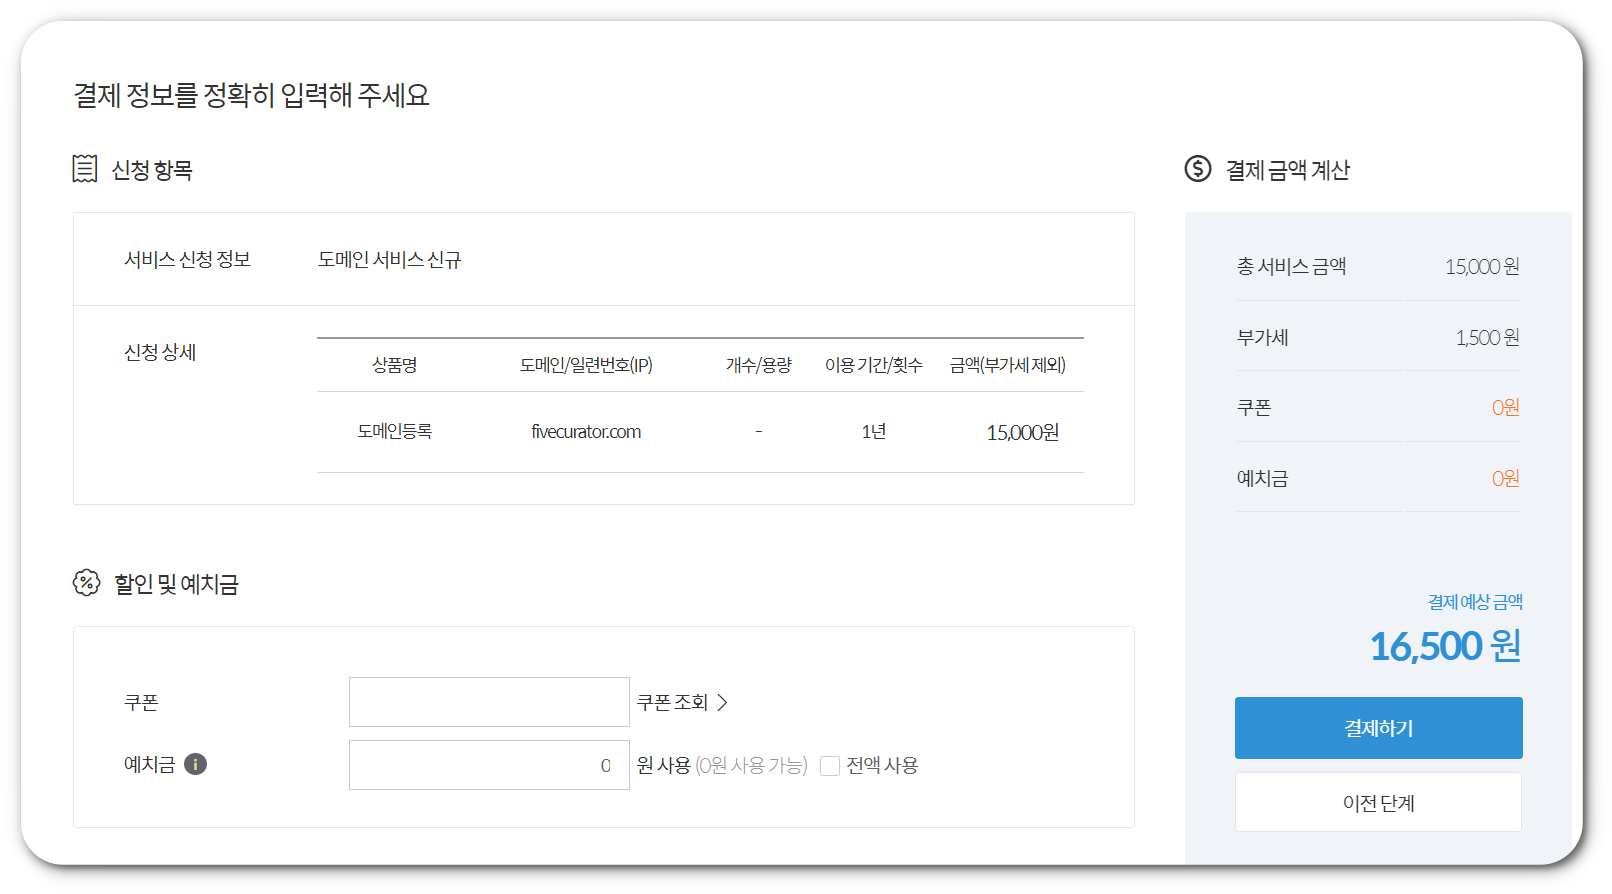Screen dimensions: 1612x894
Task: Click the 결제하기 payment button
Action: click(x=1378, y=728)
